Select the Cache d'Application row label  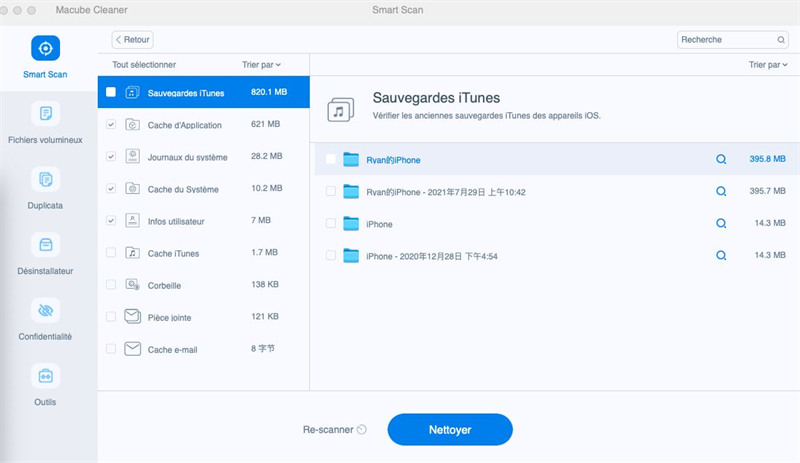185,125
